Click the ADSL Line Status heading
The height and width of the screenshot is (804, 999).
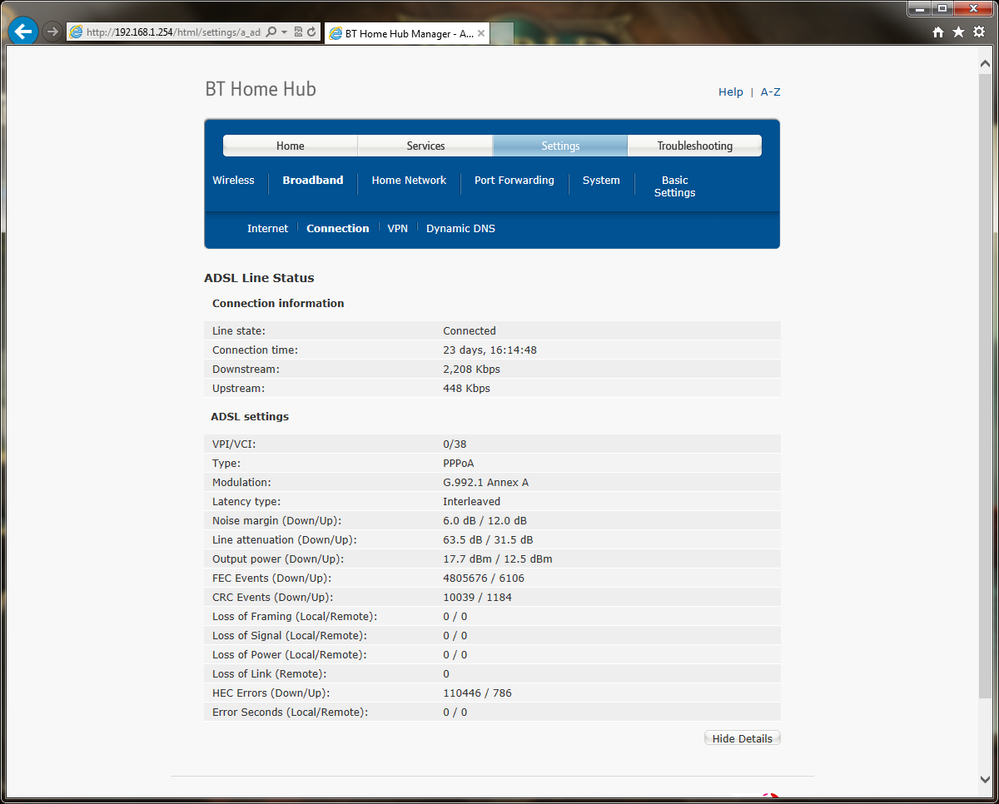(x=259, y=278)
